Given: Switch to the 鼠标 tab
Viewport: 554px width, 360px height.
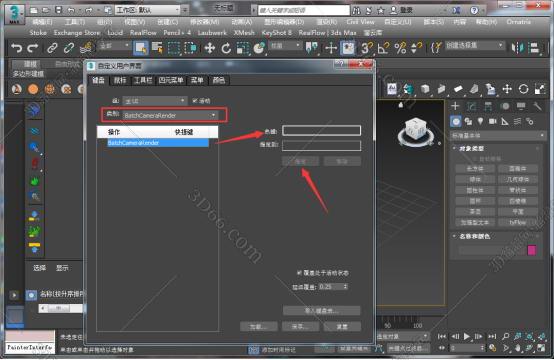Looking at the screenshot, I should pos(120,81).
